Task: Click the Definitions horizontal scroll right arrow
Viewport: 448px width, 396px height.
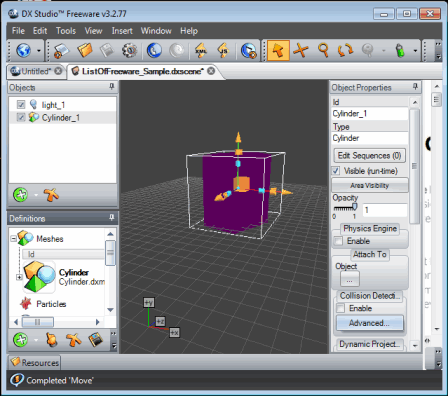Action: [98, 322]
